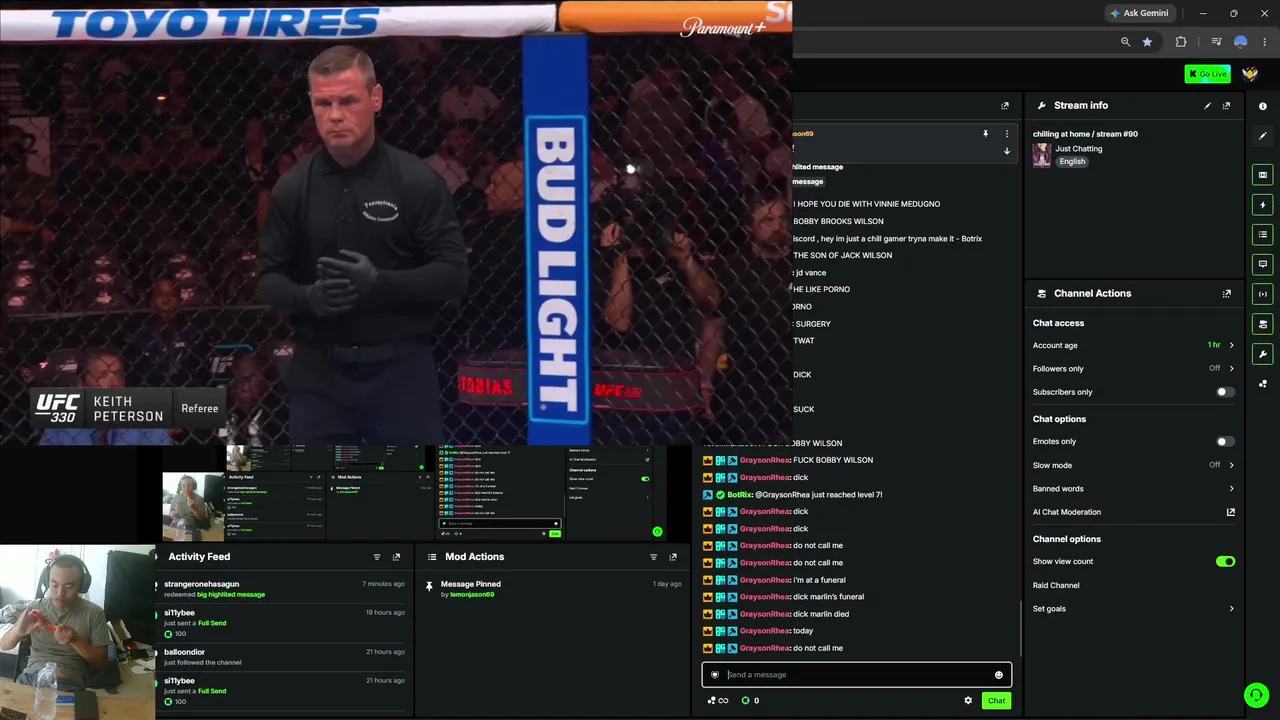Expand the Slow mode setting
This screenshot has height=720, width=1280.
point(1134,465)
